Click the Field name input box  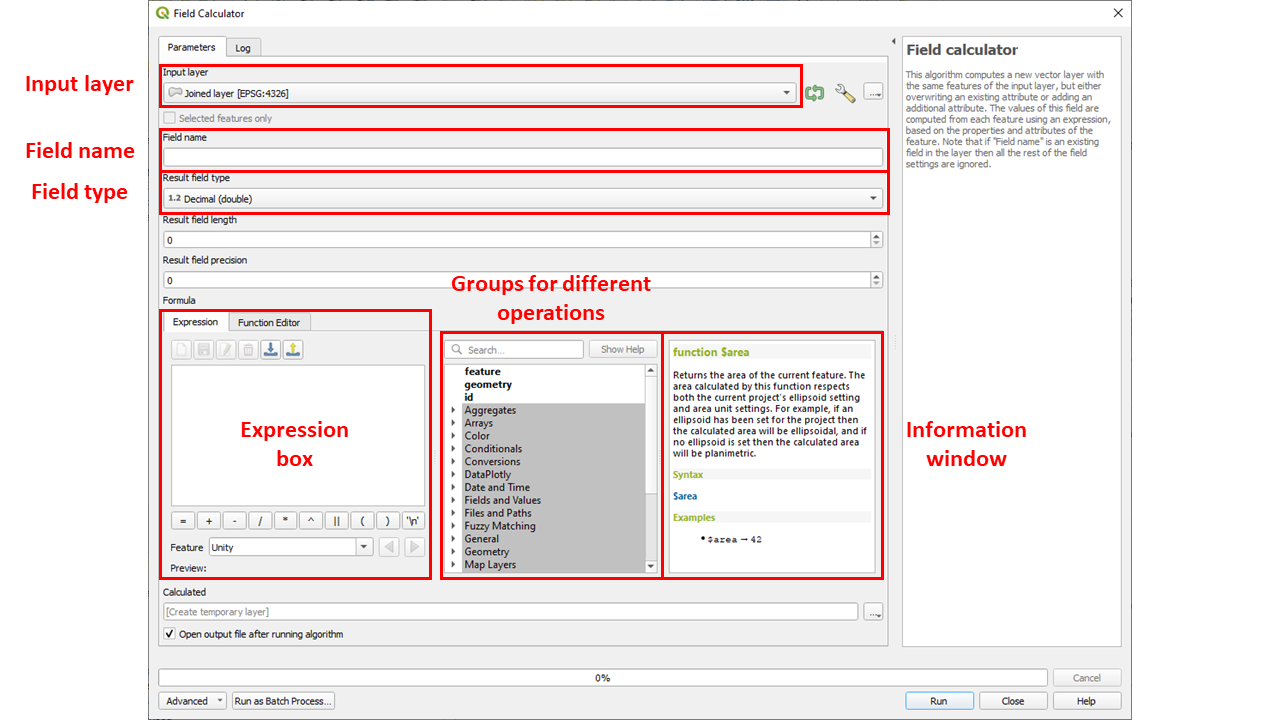pyautogui.click(x=523, y=157)
